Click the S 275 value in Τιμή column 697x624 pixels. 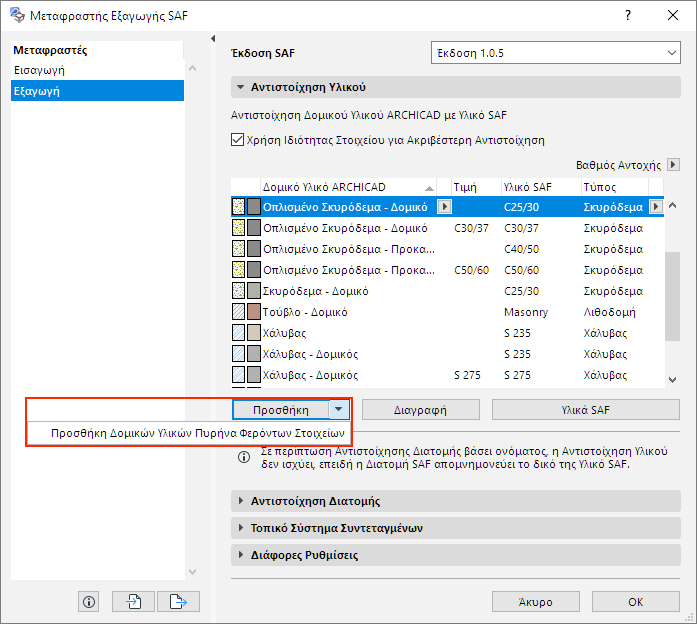tap(467, 375)
